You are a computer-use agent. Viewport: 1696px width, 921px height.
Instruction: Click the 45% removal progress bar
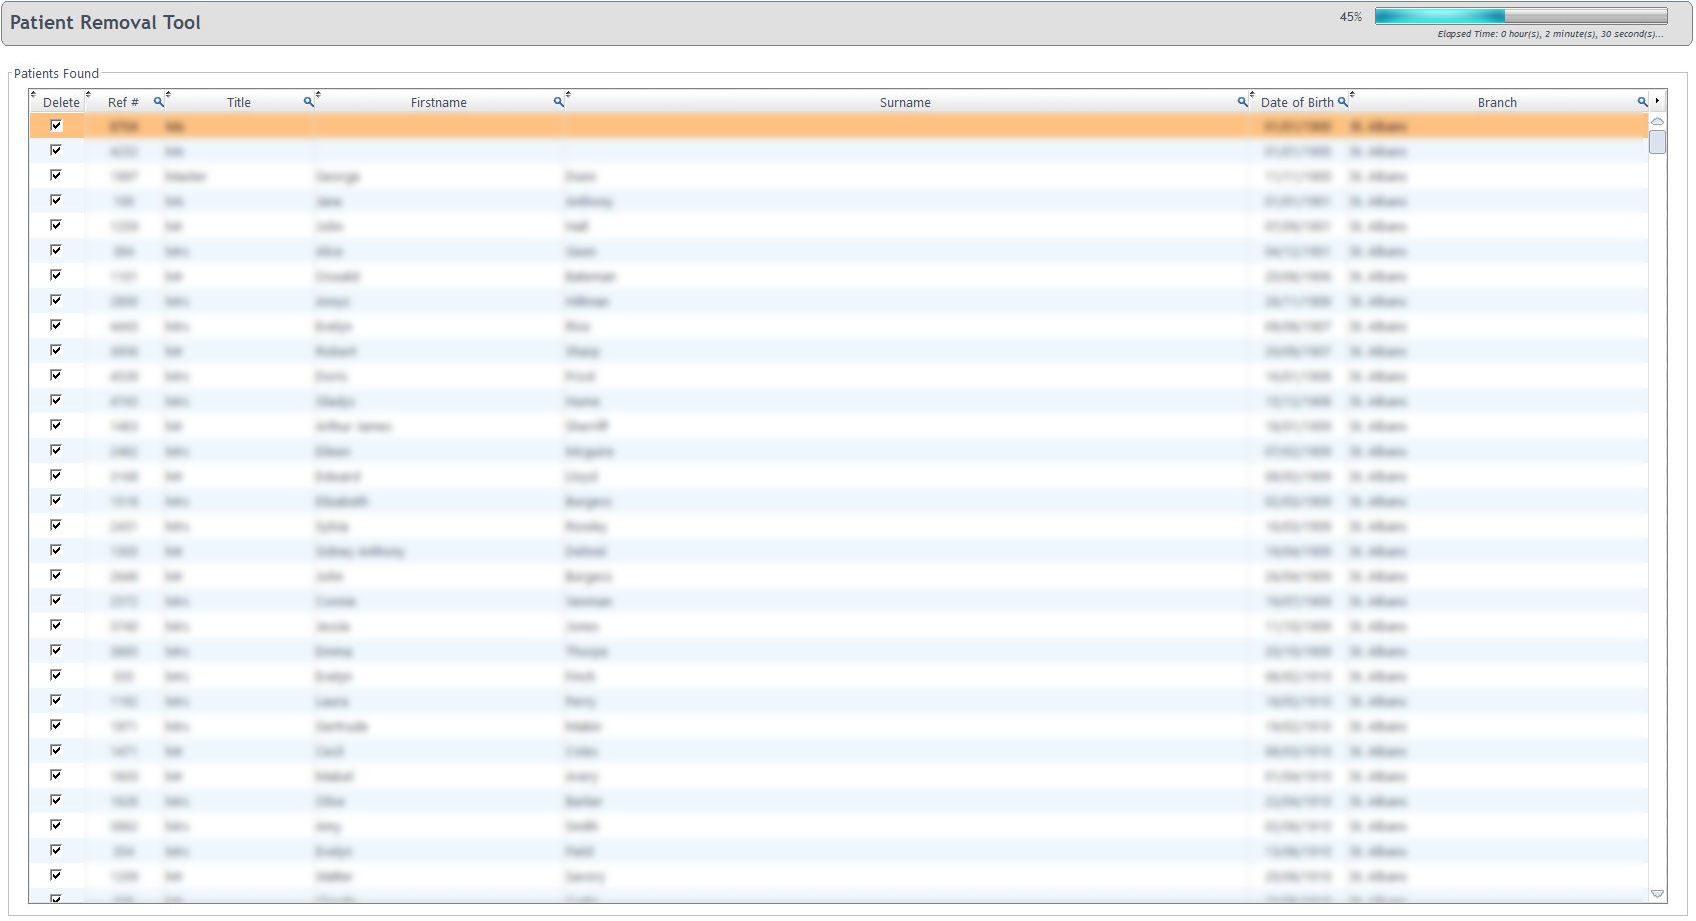click(1521, 16)
